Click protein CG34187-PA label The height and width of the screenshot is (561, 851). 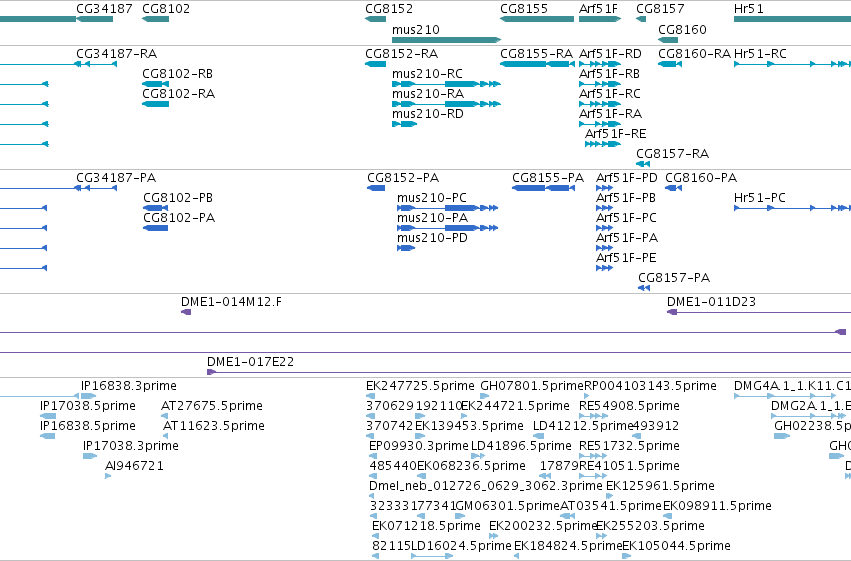(x=116, y=178)
